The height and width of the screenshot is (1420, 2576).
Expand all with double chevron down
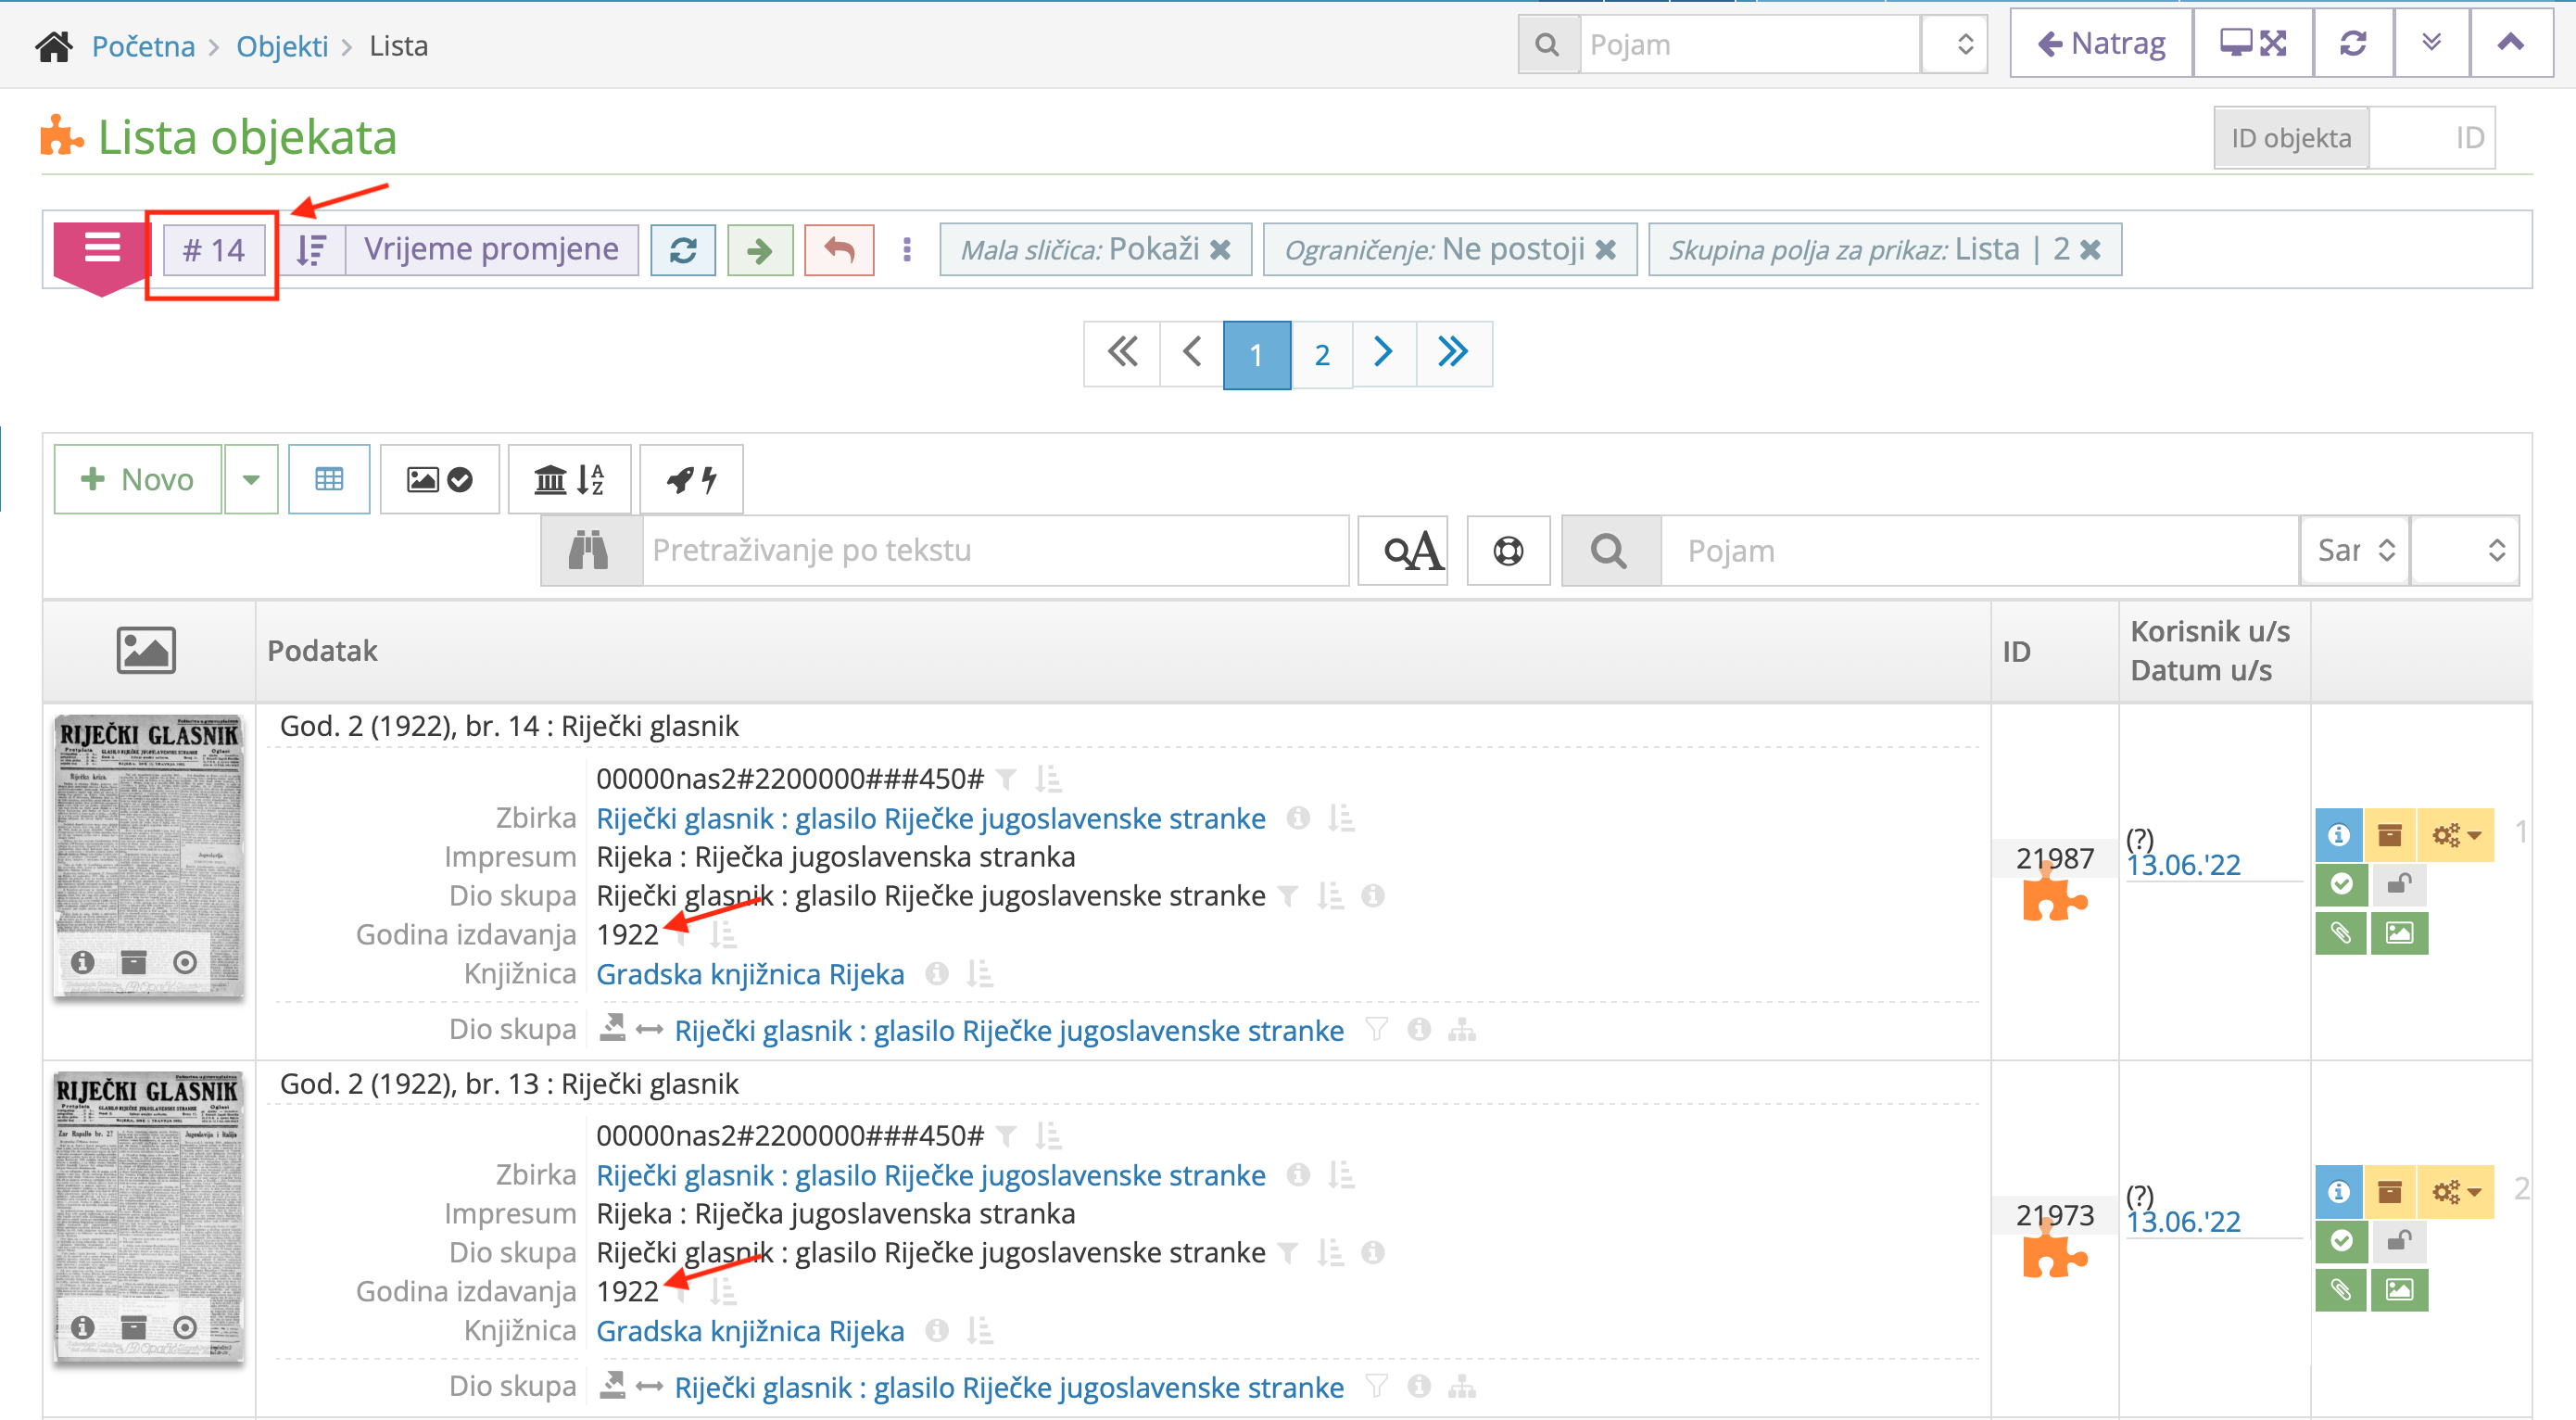point(2431,44)
